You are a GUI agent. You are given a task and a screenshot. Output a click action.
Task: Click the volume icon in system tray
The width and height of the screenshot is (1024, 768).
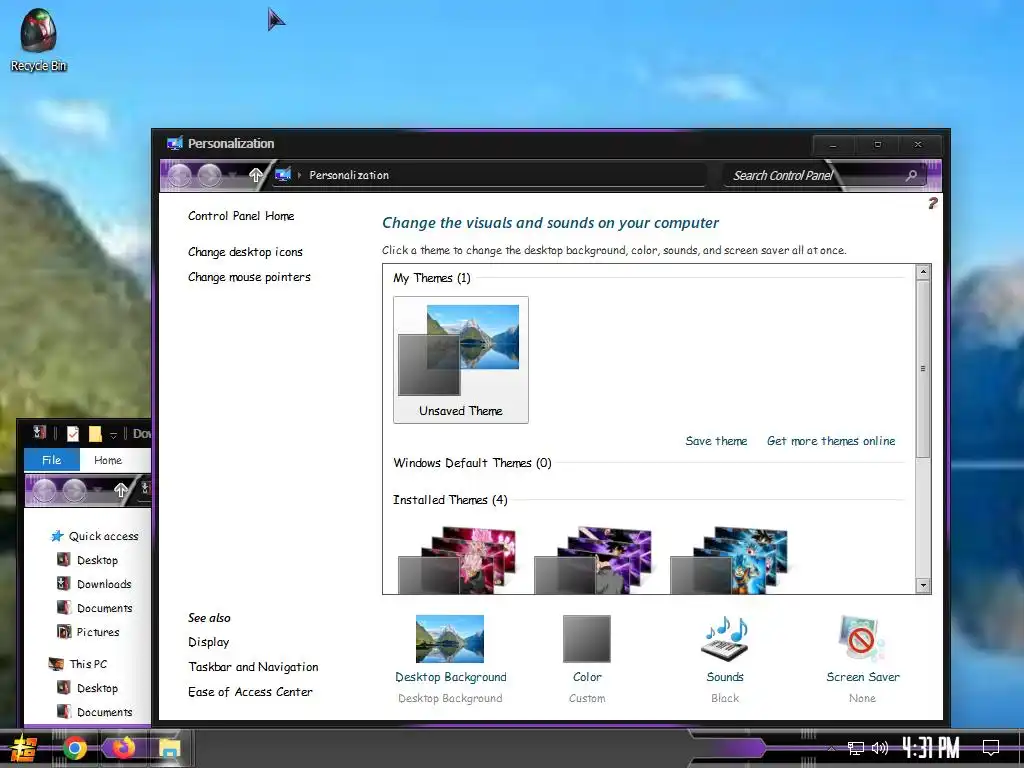880,748
